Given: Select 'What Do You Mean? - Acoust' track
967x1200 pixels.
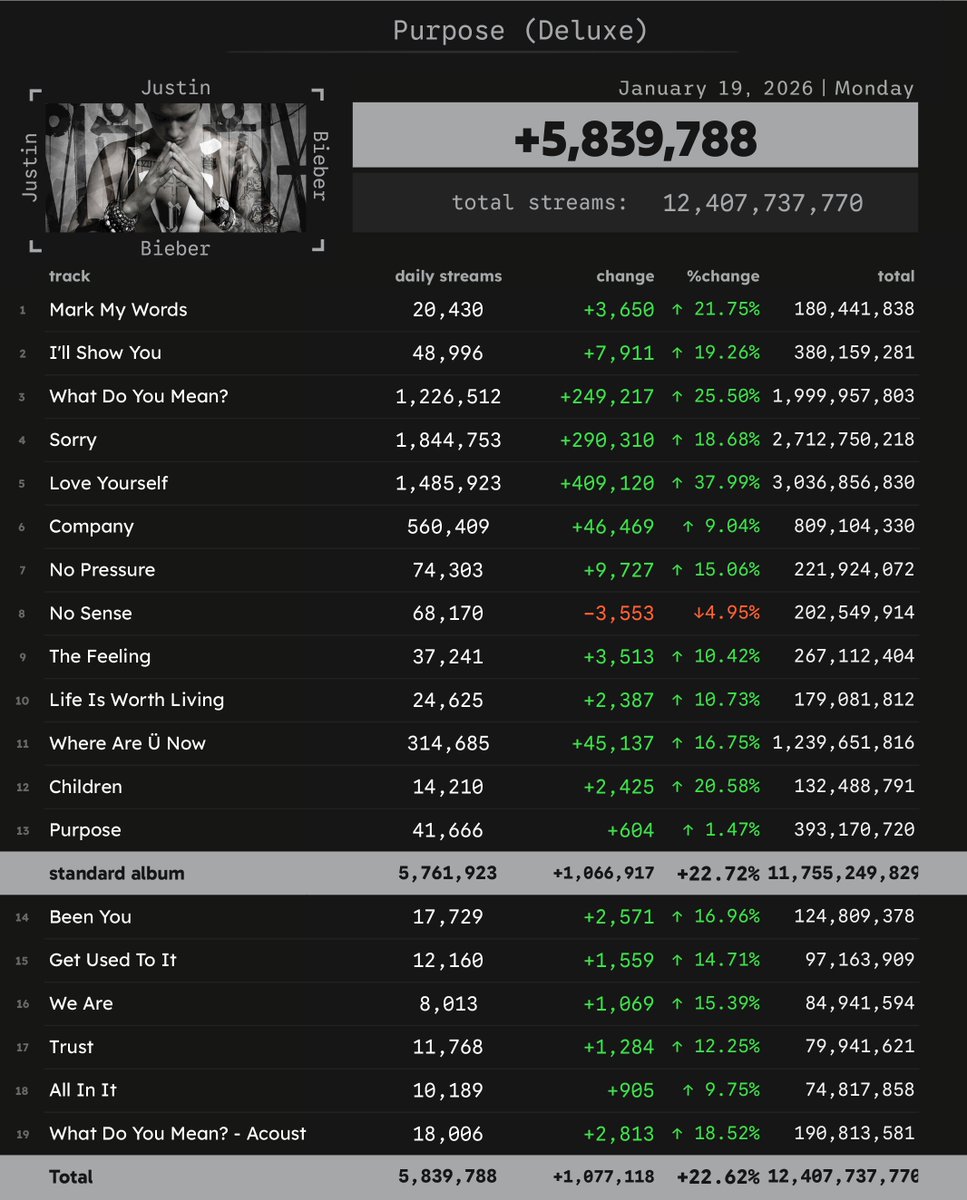Looking at the screenshot, I should [178, 1133].
